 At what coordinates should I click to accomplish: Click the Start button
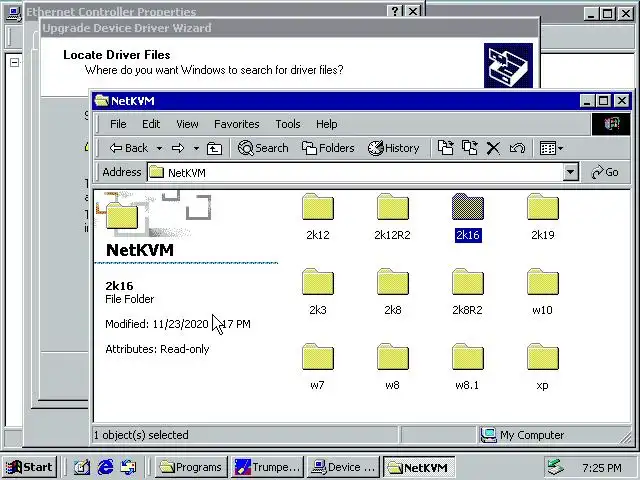pos(29,467)
